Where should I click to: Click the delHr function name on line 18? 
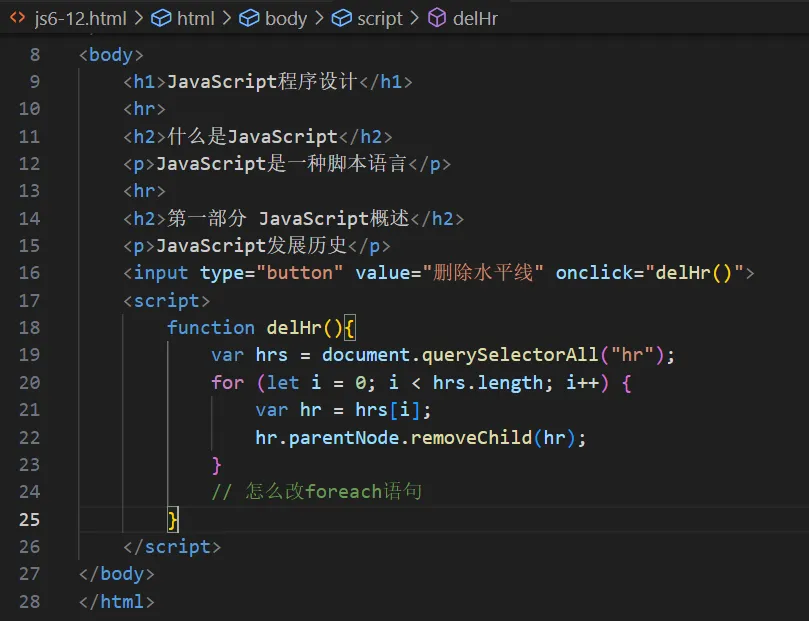click(294, 328)
